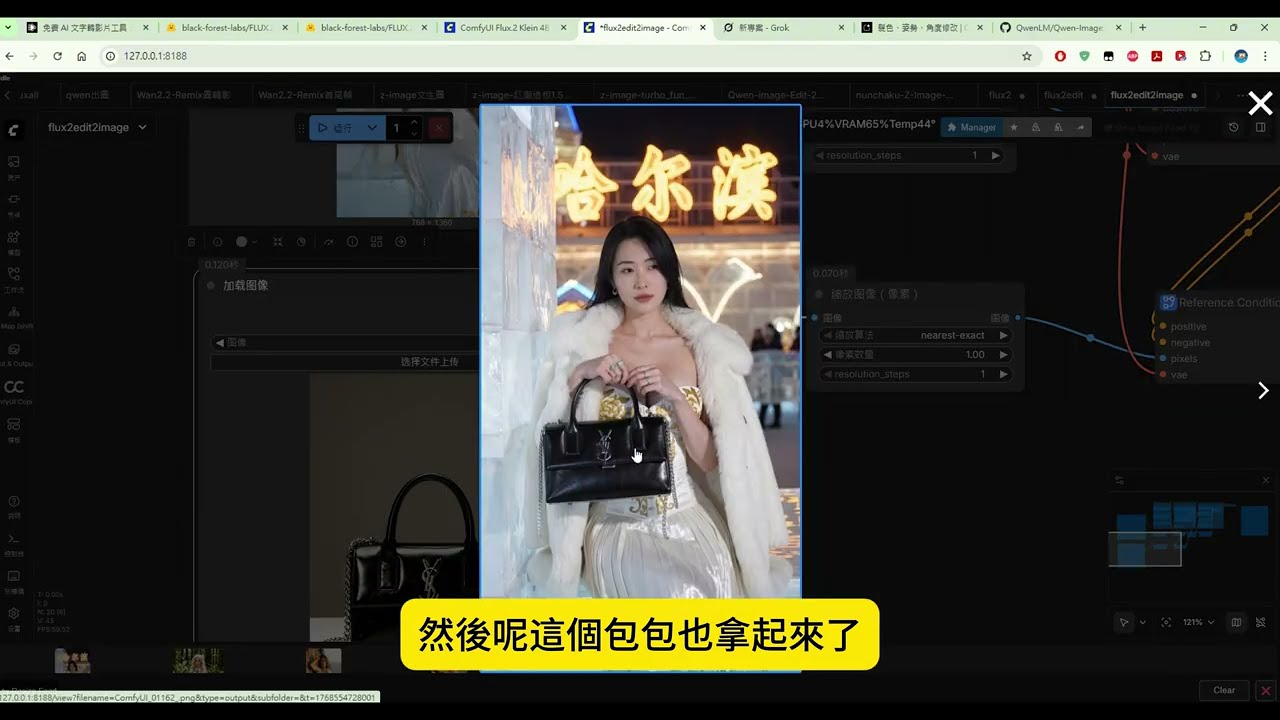
Task: Cancel the current run with red X
Action: 438,128
